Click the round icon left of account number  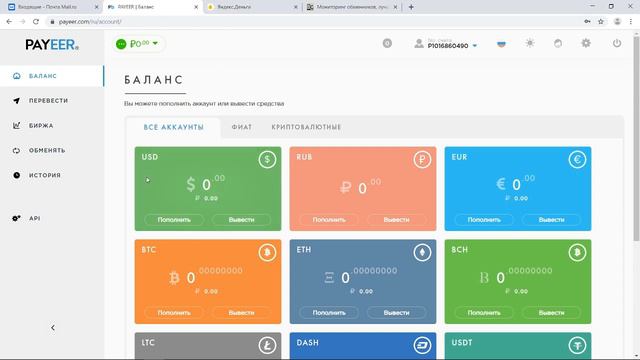pyautogui.click(x=387, y=43)
